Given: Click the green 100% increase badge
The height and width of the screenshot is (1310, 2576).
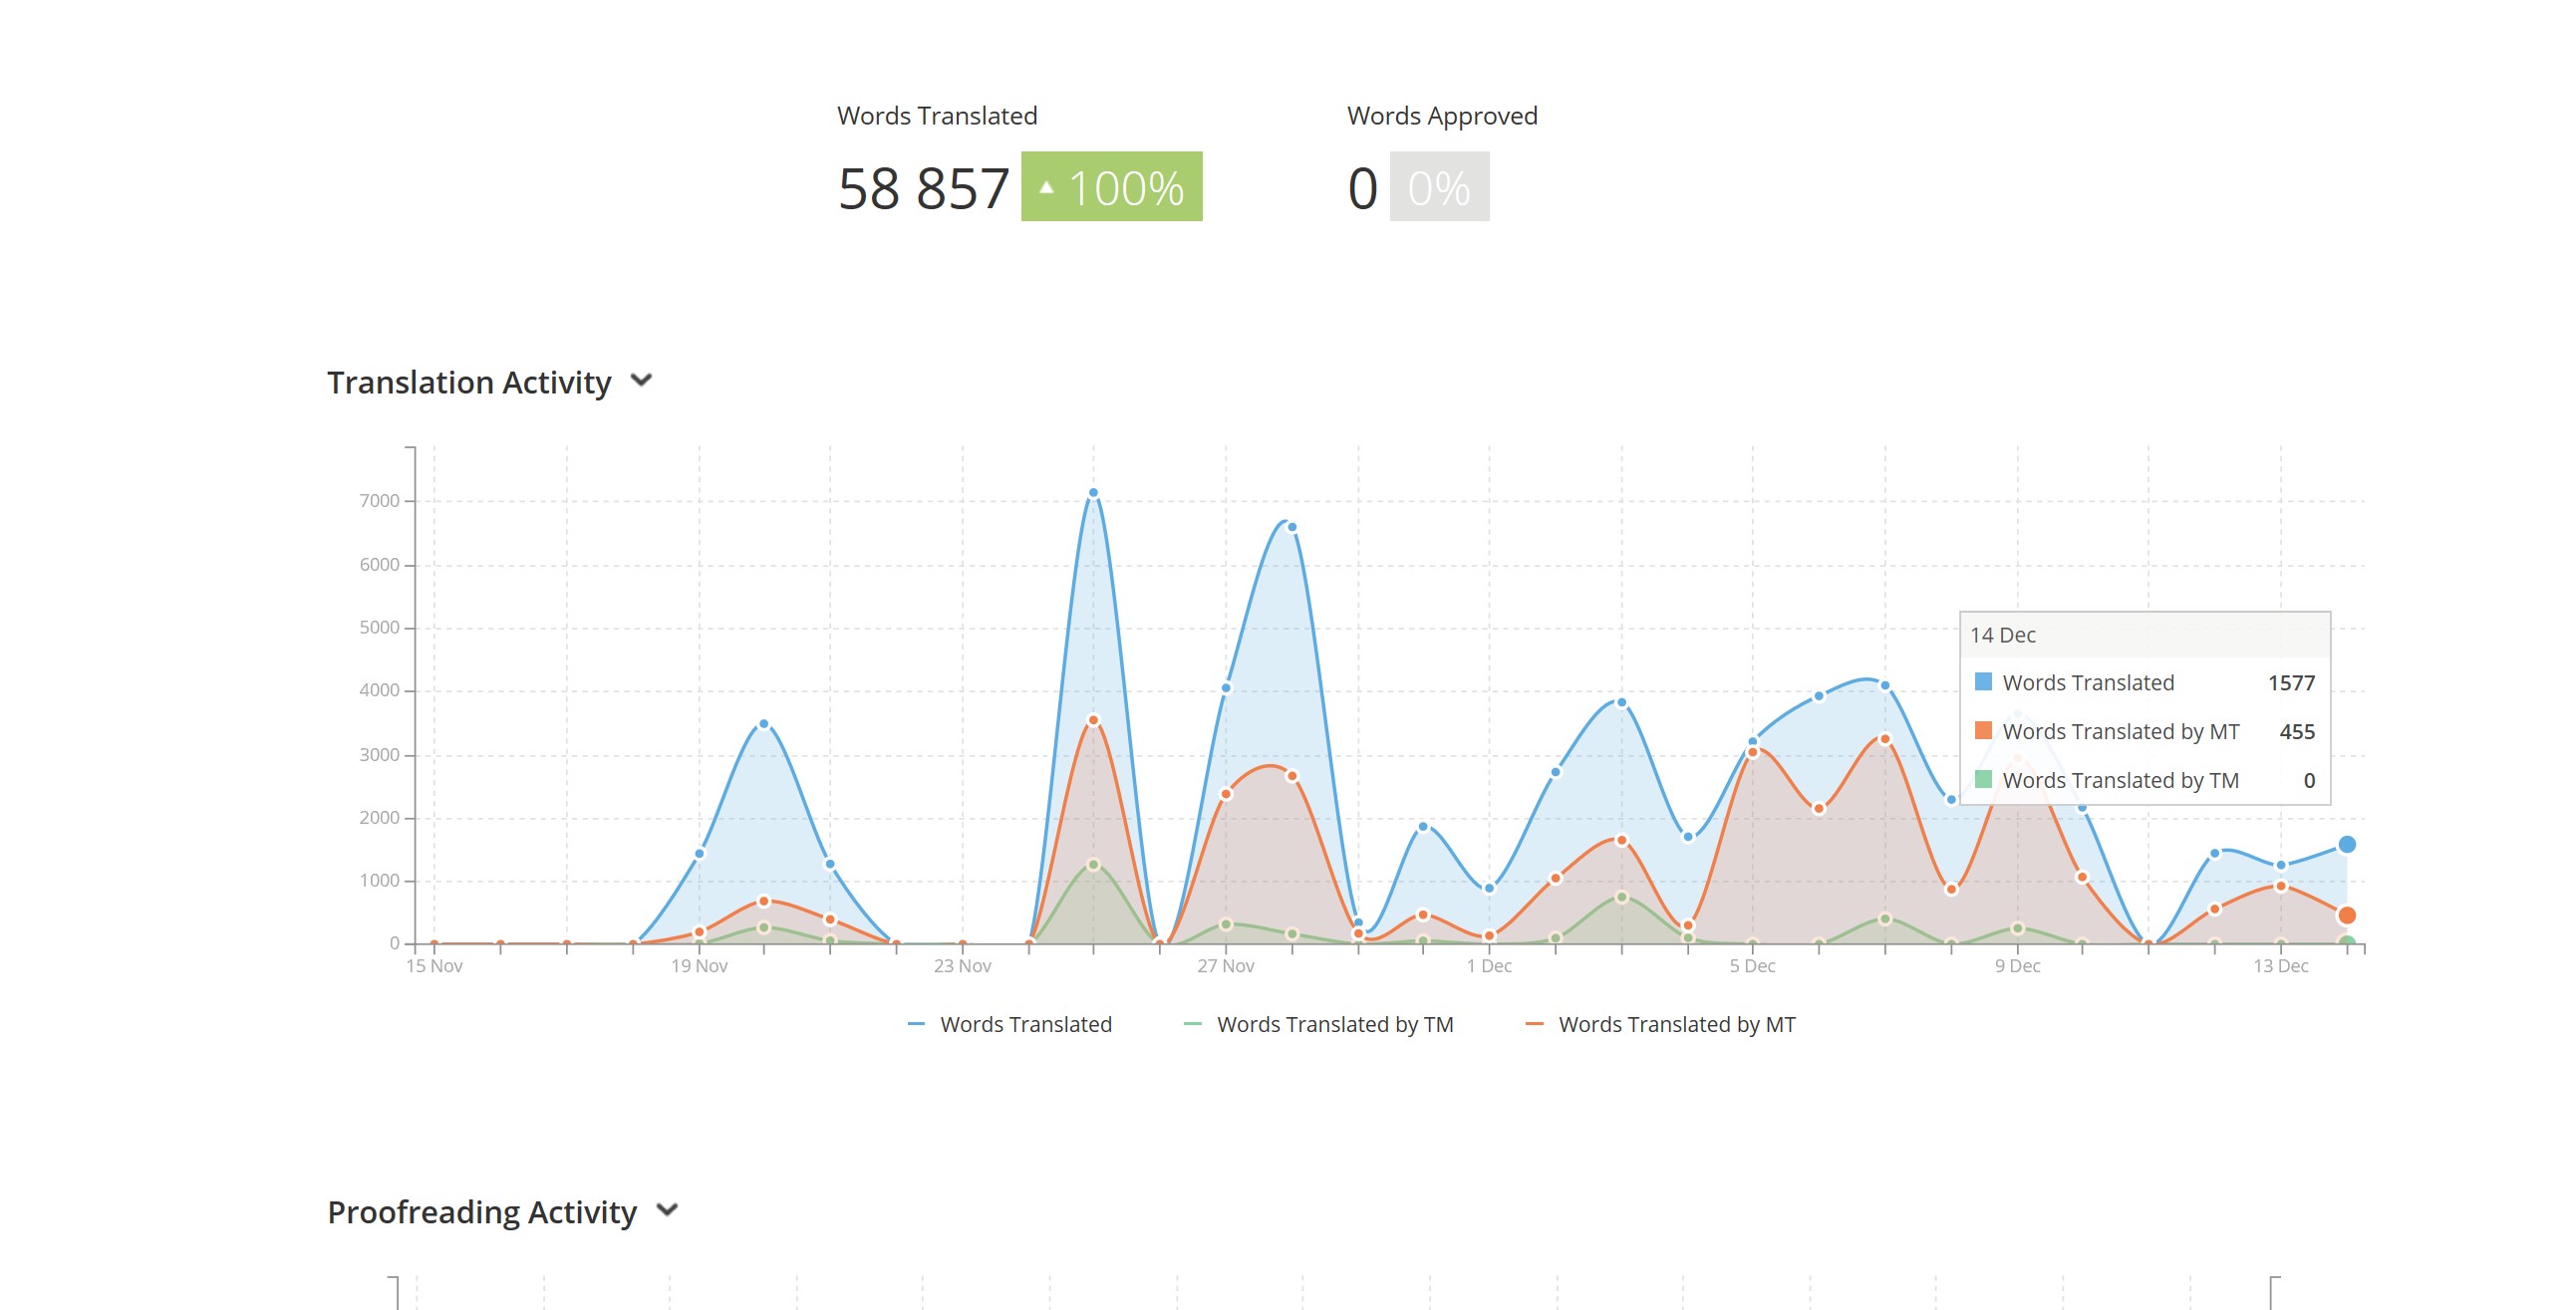Looking at the screenshot, I should pos(1111,187).
